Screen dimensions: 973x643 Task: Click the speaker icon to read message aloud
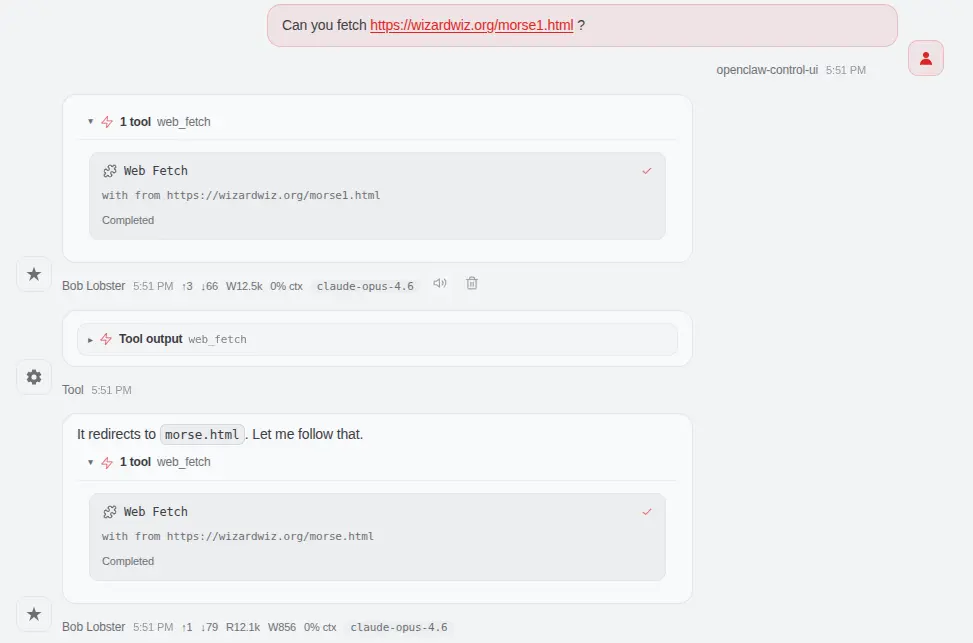pos(439,284)
